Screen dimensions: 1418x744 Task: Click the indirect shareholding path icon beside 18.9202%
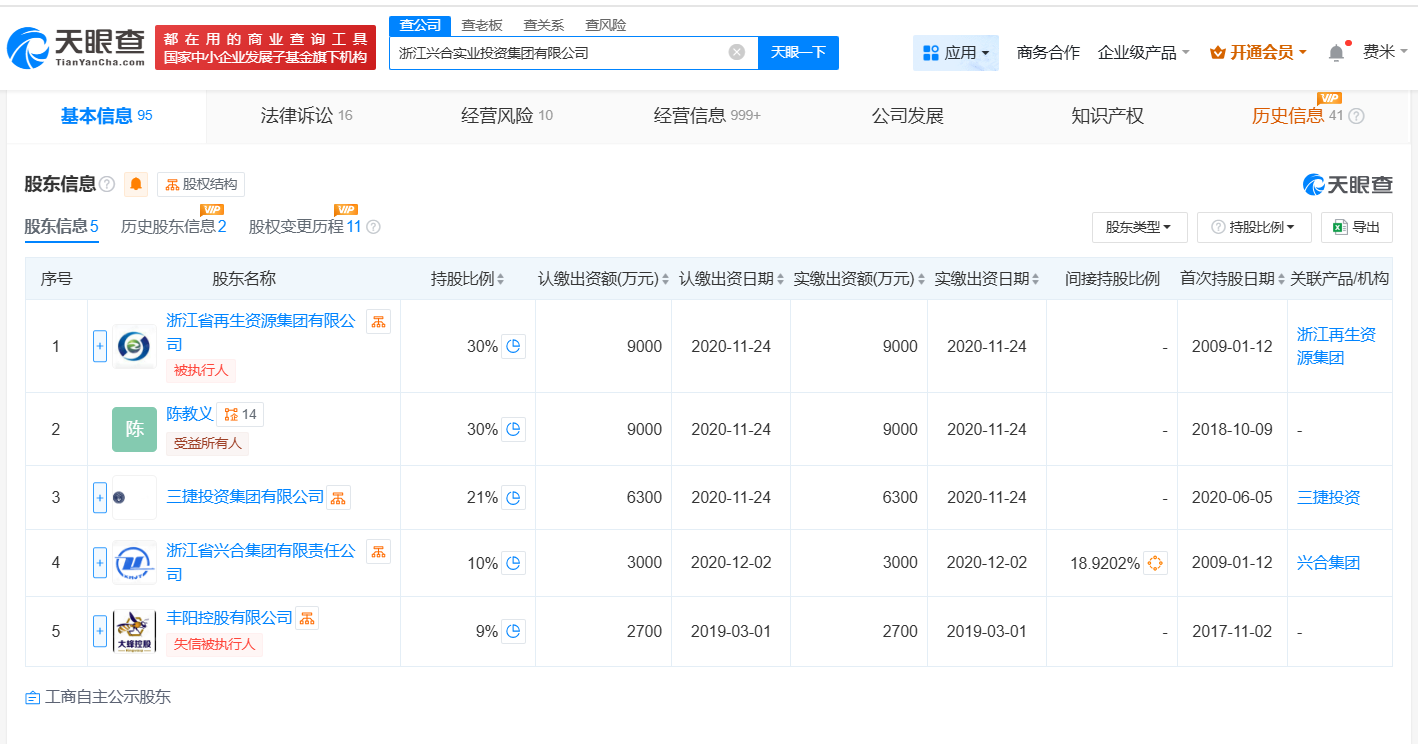point(1155,563)
